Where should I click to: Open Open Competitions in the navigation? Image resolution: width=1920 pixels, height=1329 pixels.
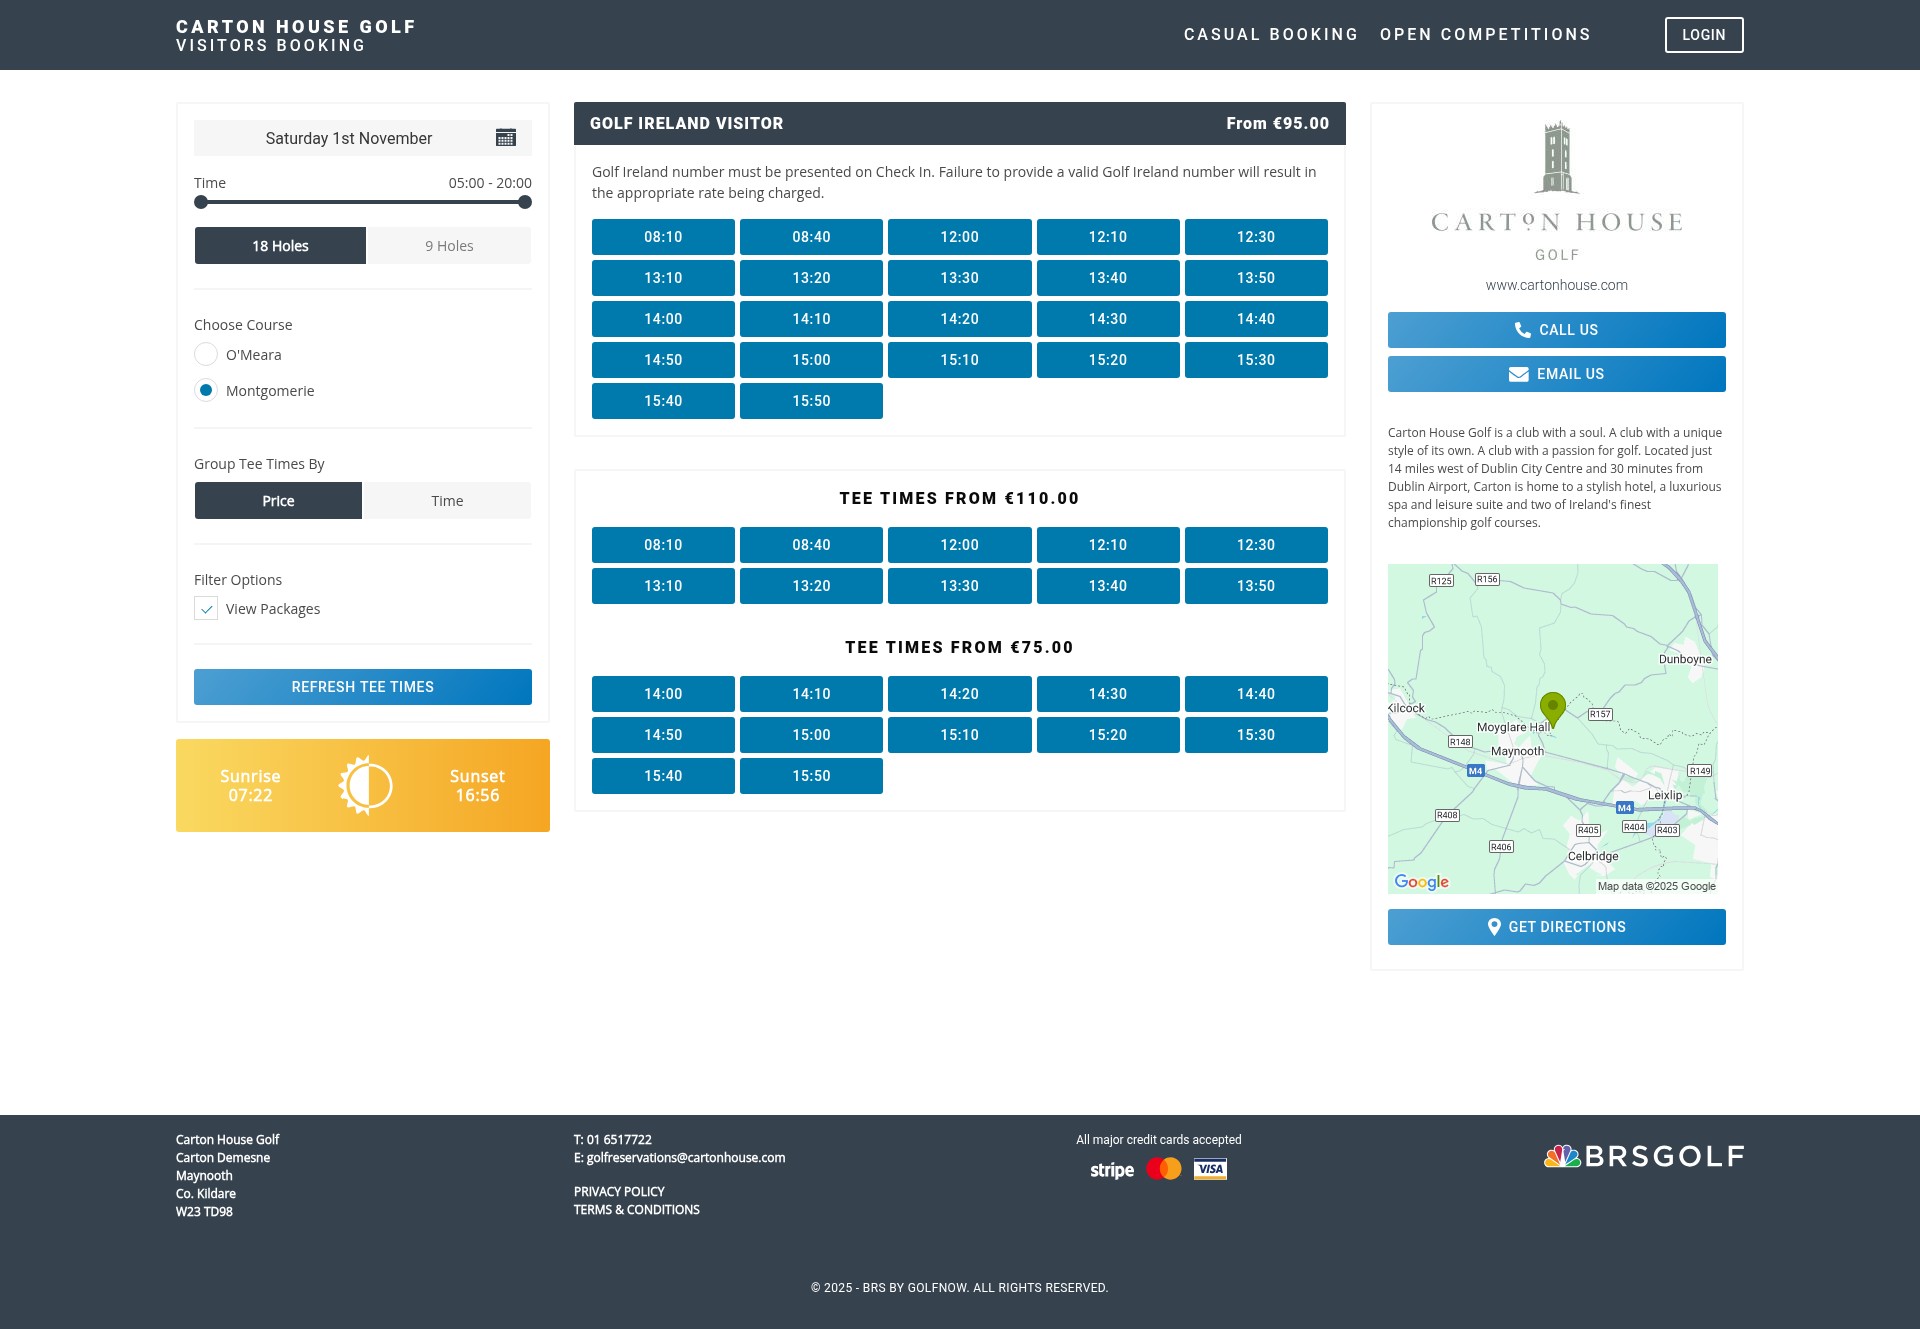click(1485, 35)
